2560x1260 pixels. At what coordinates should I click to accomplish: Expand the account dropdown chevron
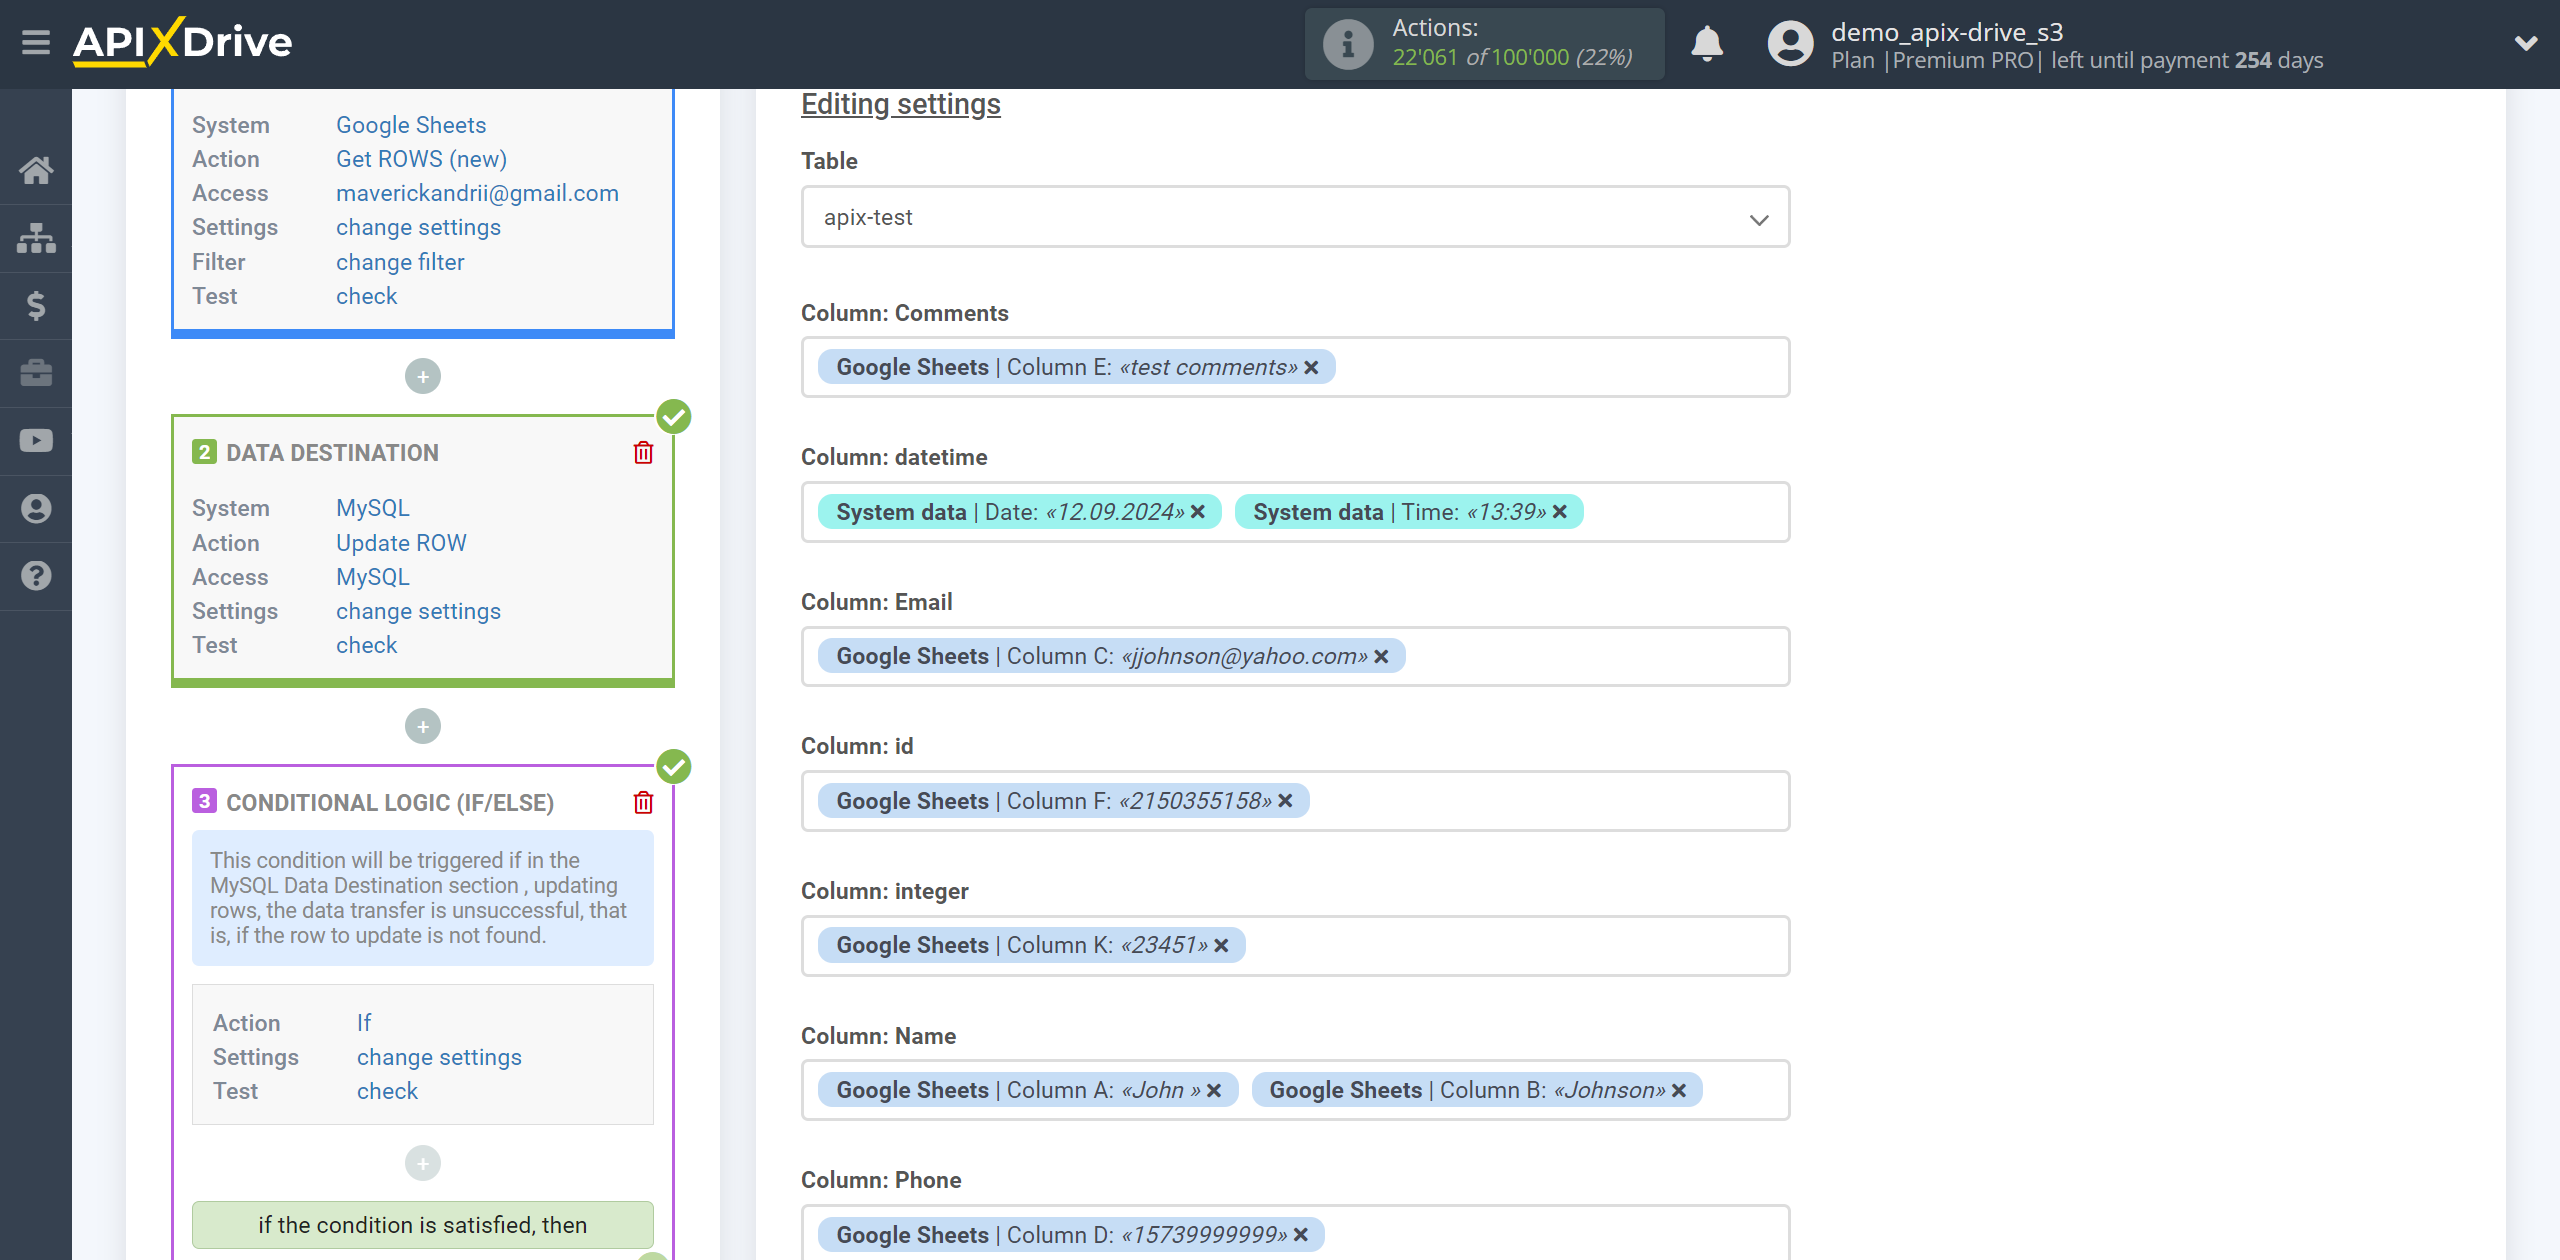[2526, 43]
